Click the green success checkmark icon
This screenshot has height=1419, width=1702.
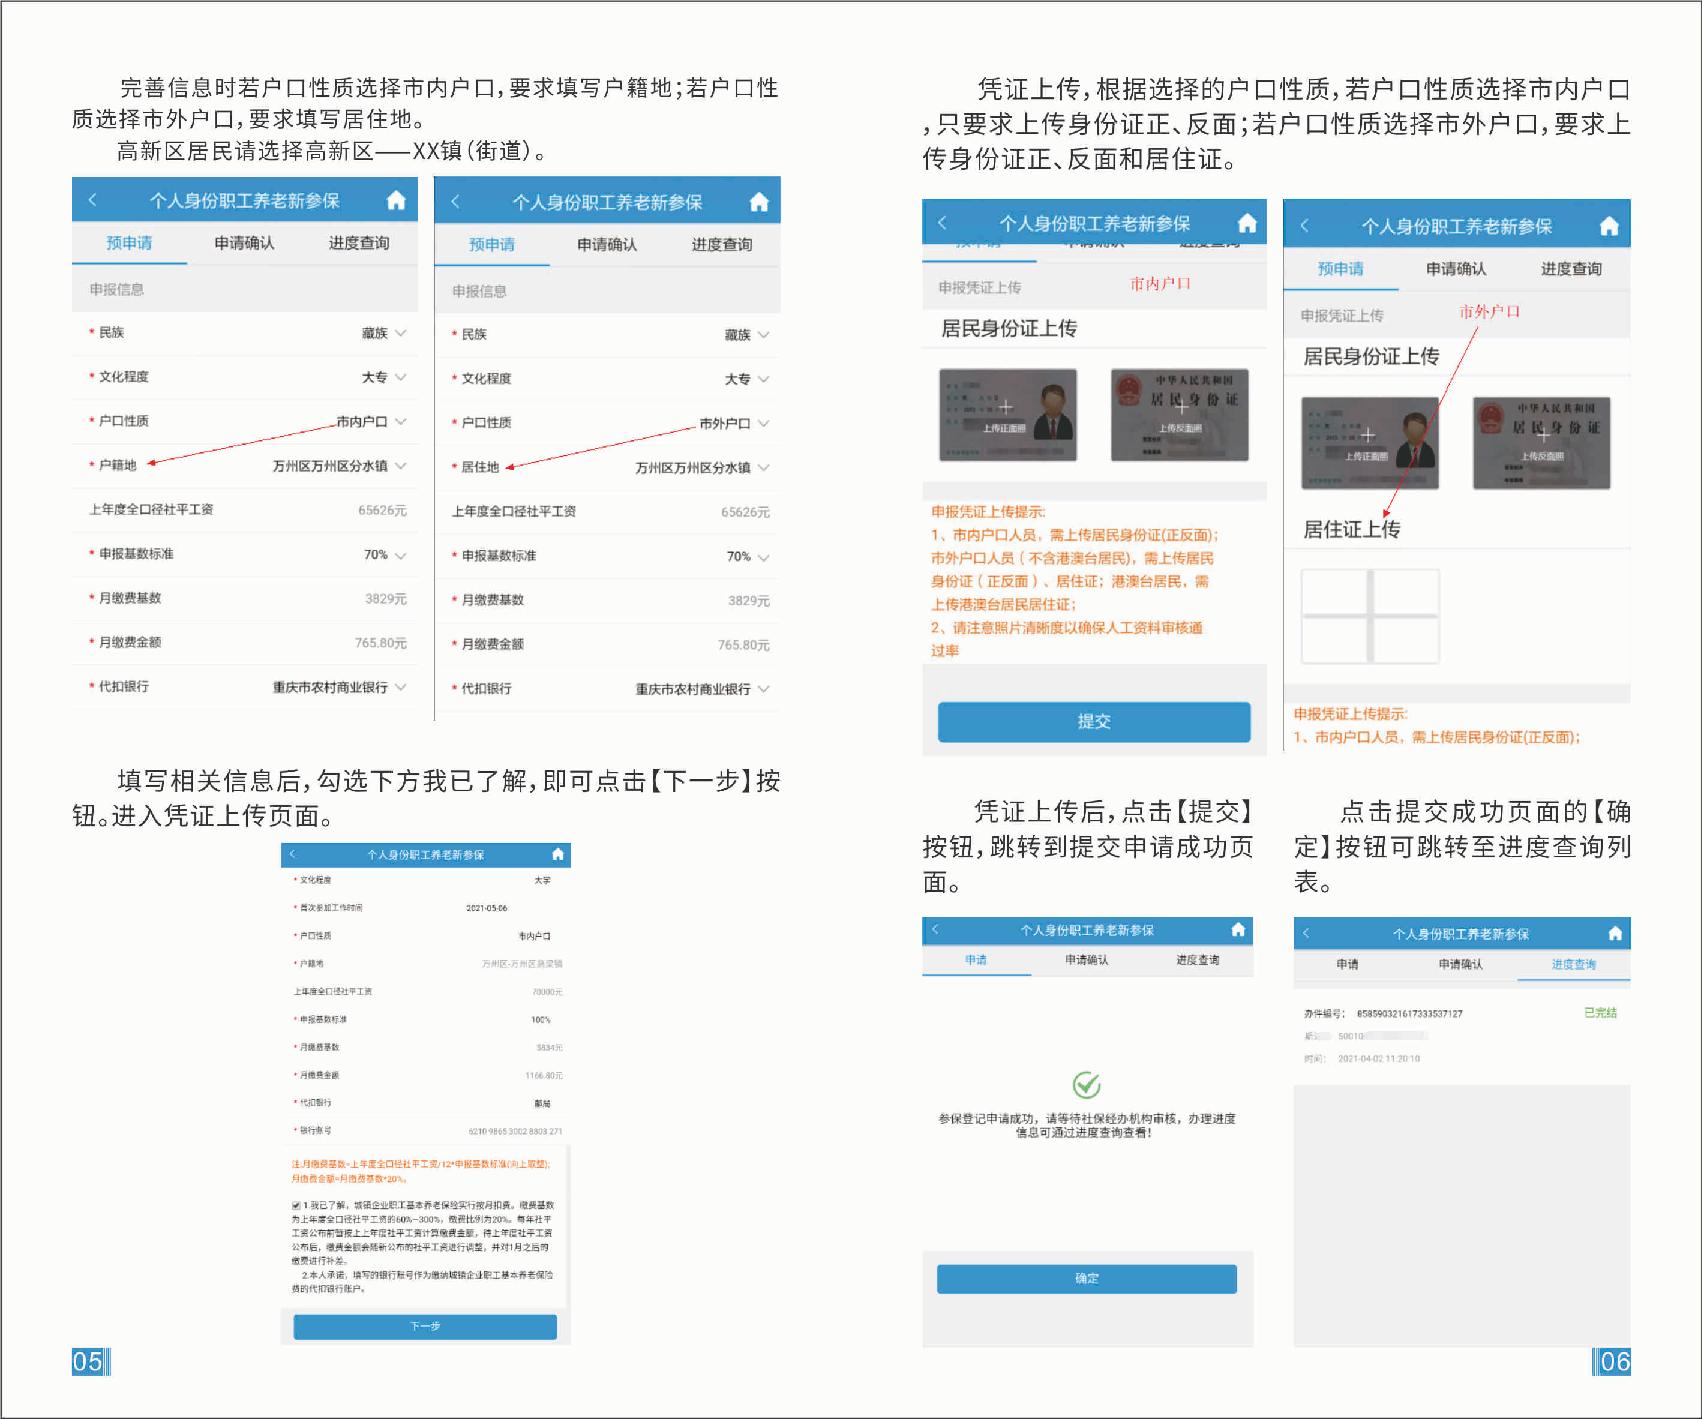click(1086, 1085)
